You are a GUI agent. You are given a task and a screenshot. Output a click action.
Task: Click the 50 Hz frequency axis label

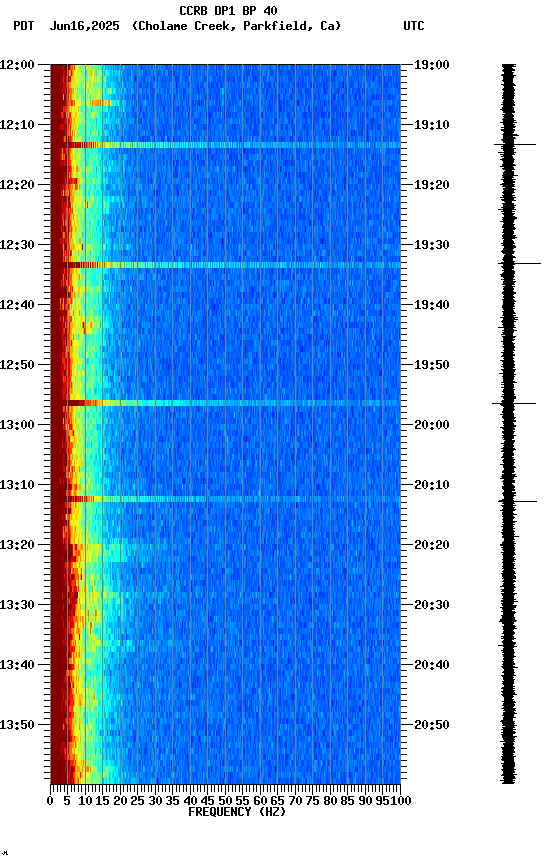[225, 801]
